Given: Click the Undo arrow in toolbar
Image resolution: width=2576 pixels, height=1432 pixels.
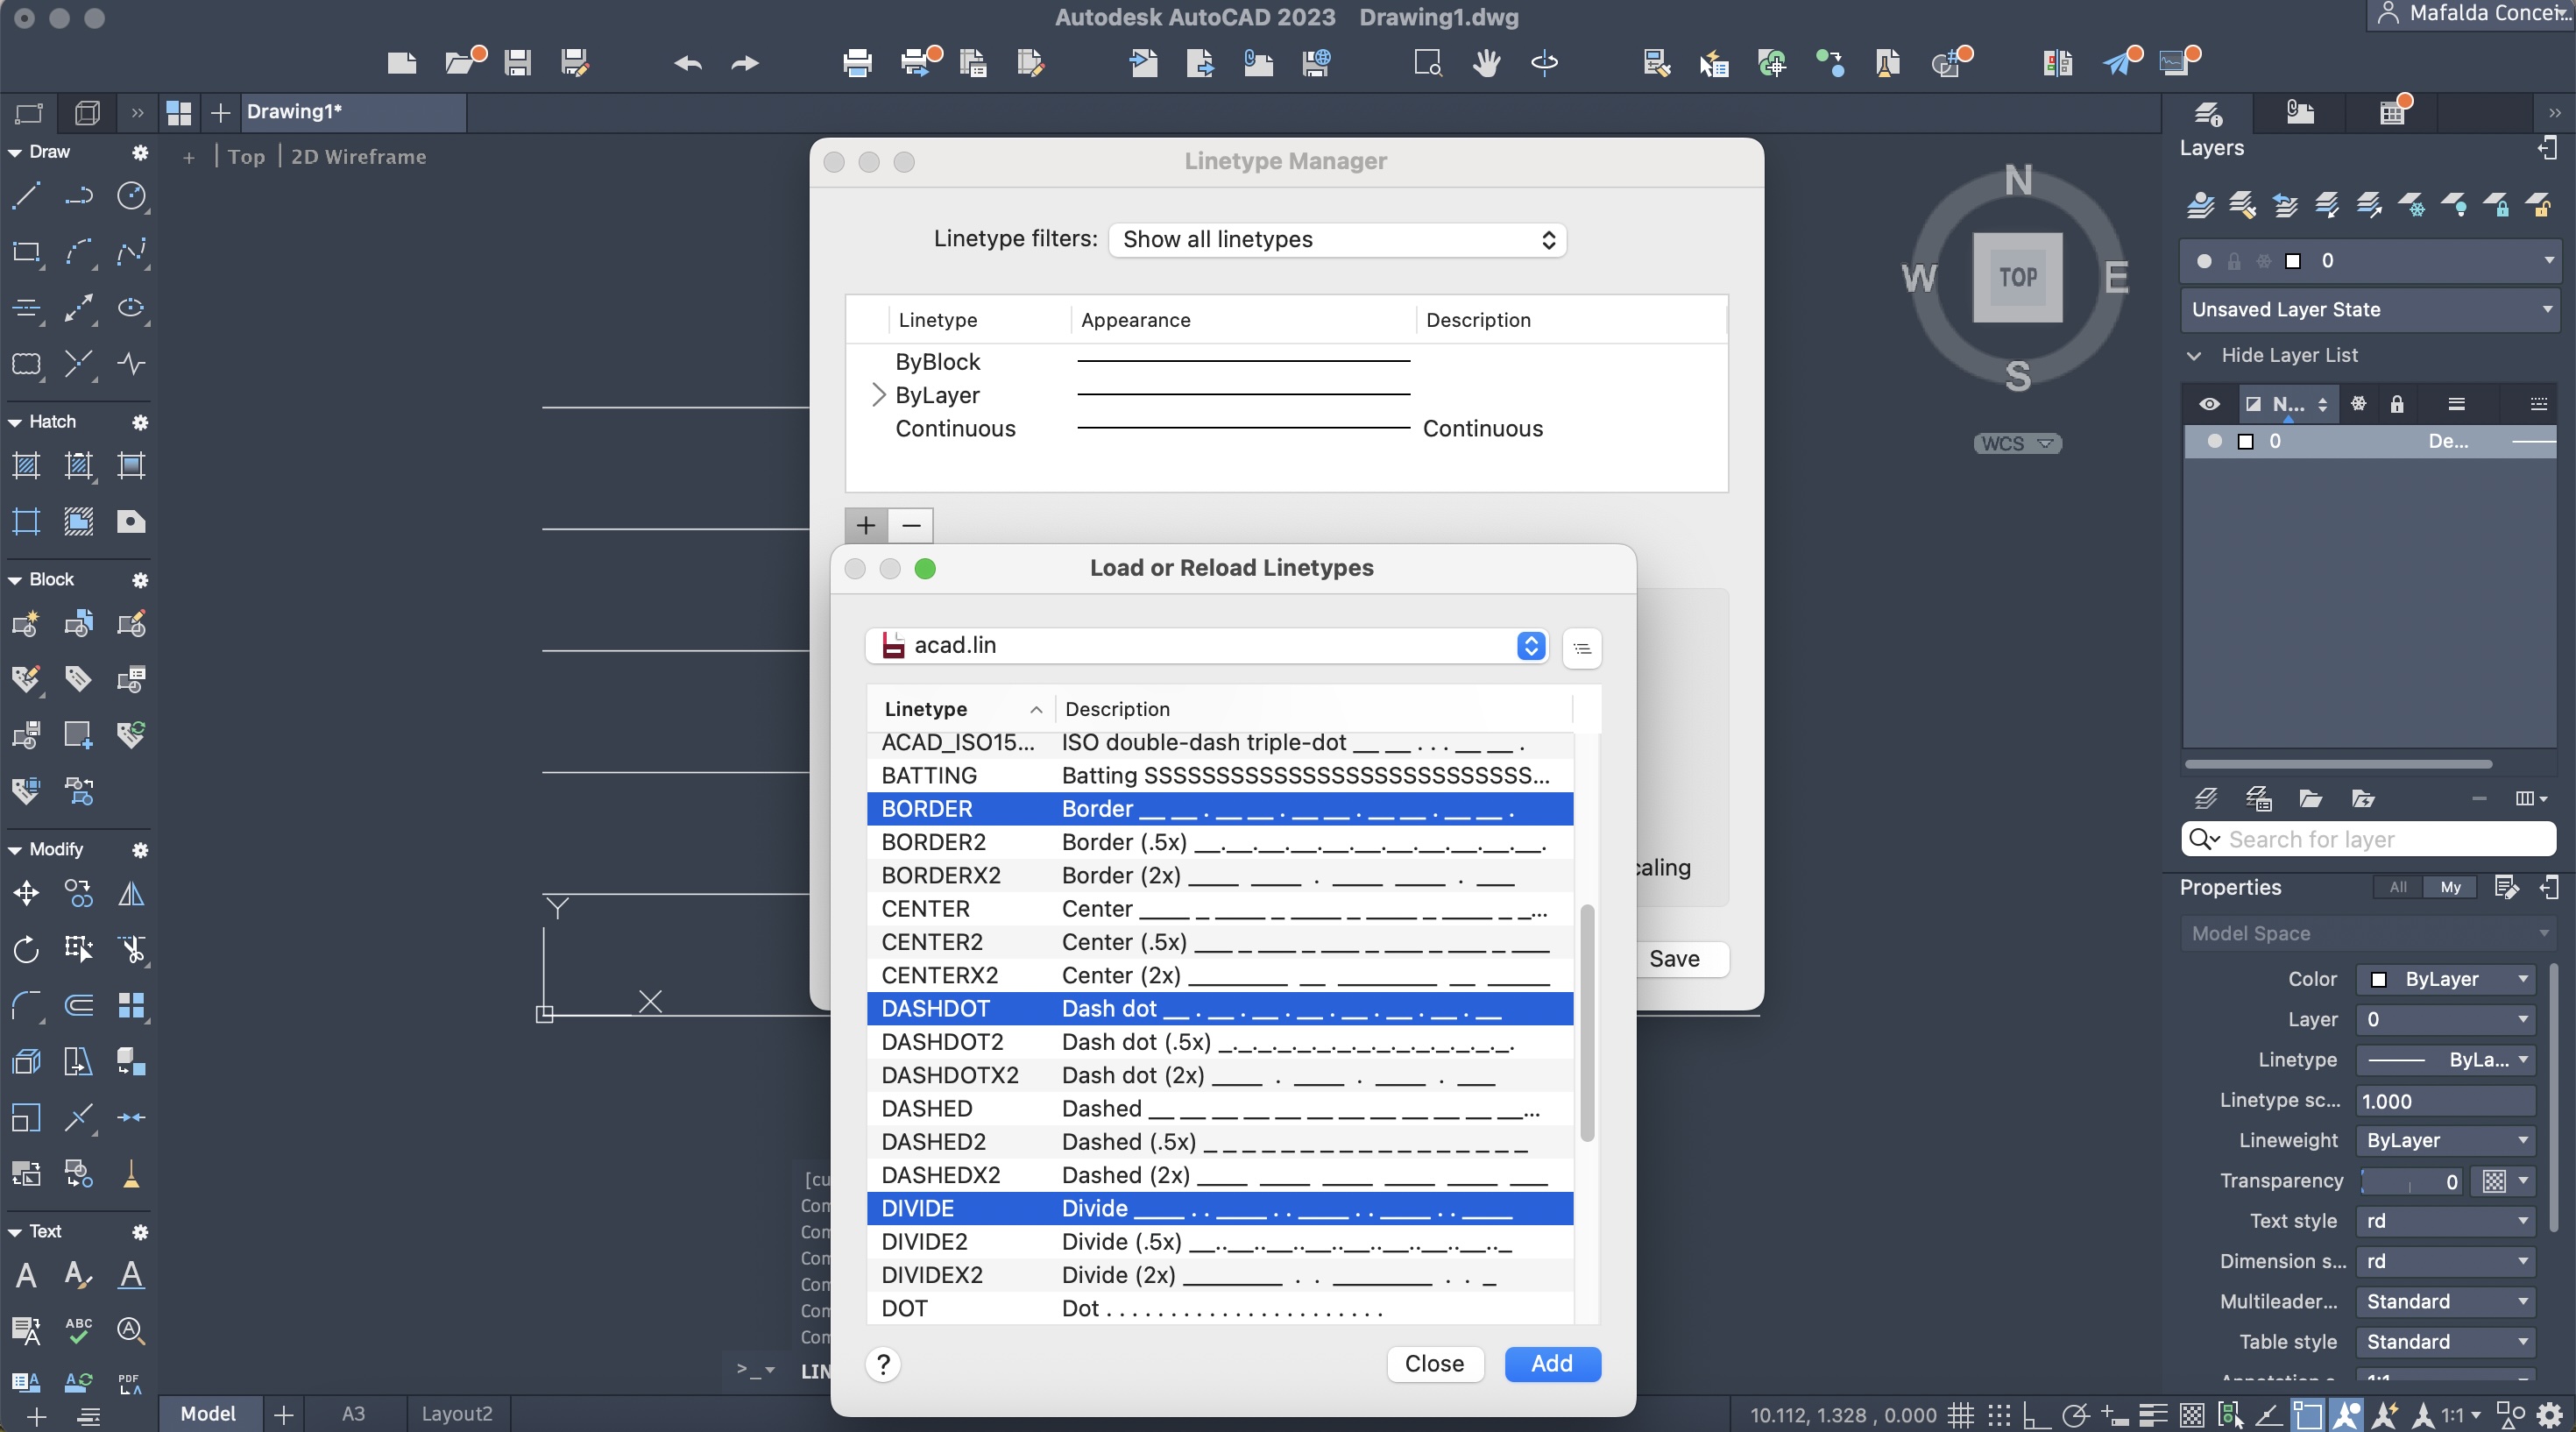Looking at the screenshot, I should click(x=688, y=63).
